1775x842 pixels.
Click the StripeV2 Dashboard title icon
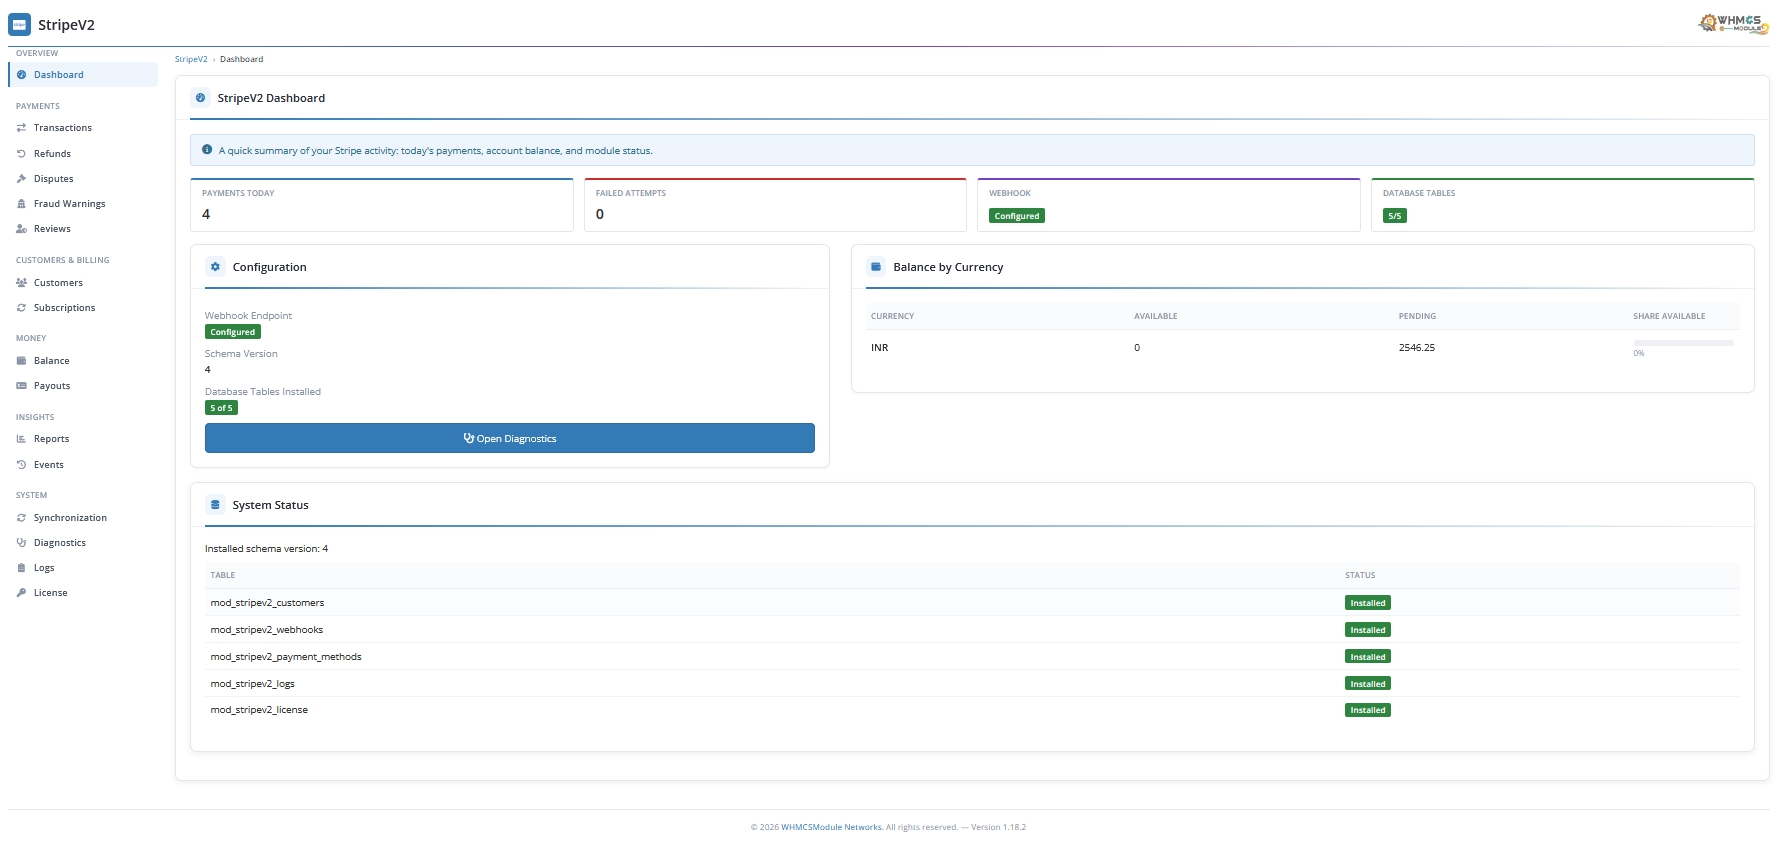pyautogui.click(x=200, y=98)
